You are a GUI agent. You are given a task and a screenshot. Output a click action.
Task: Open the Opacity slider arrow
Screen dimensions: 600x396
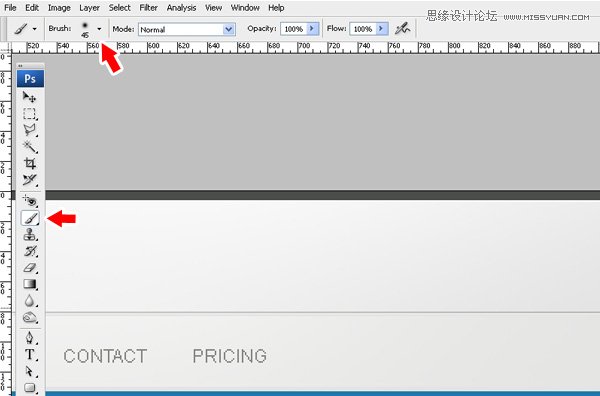click(x=312, y=29)
